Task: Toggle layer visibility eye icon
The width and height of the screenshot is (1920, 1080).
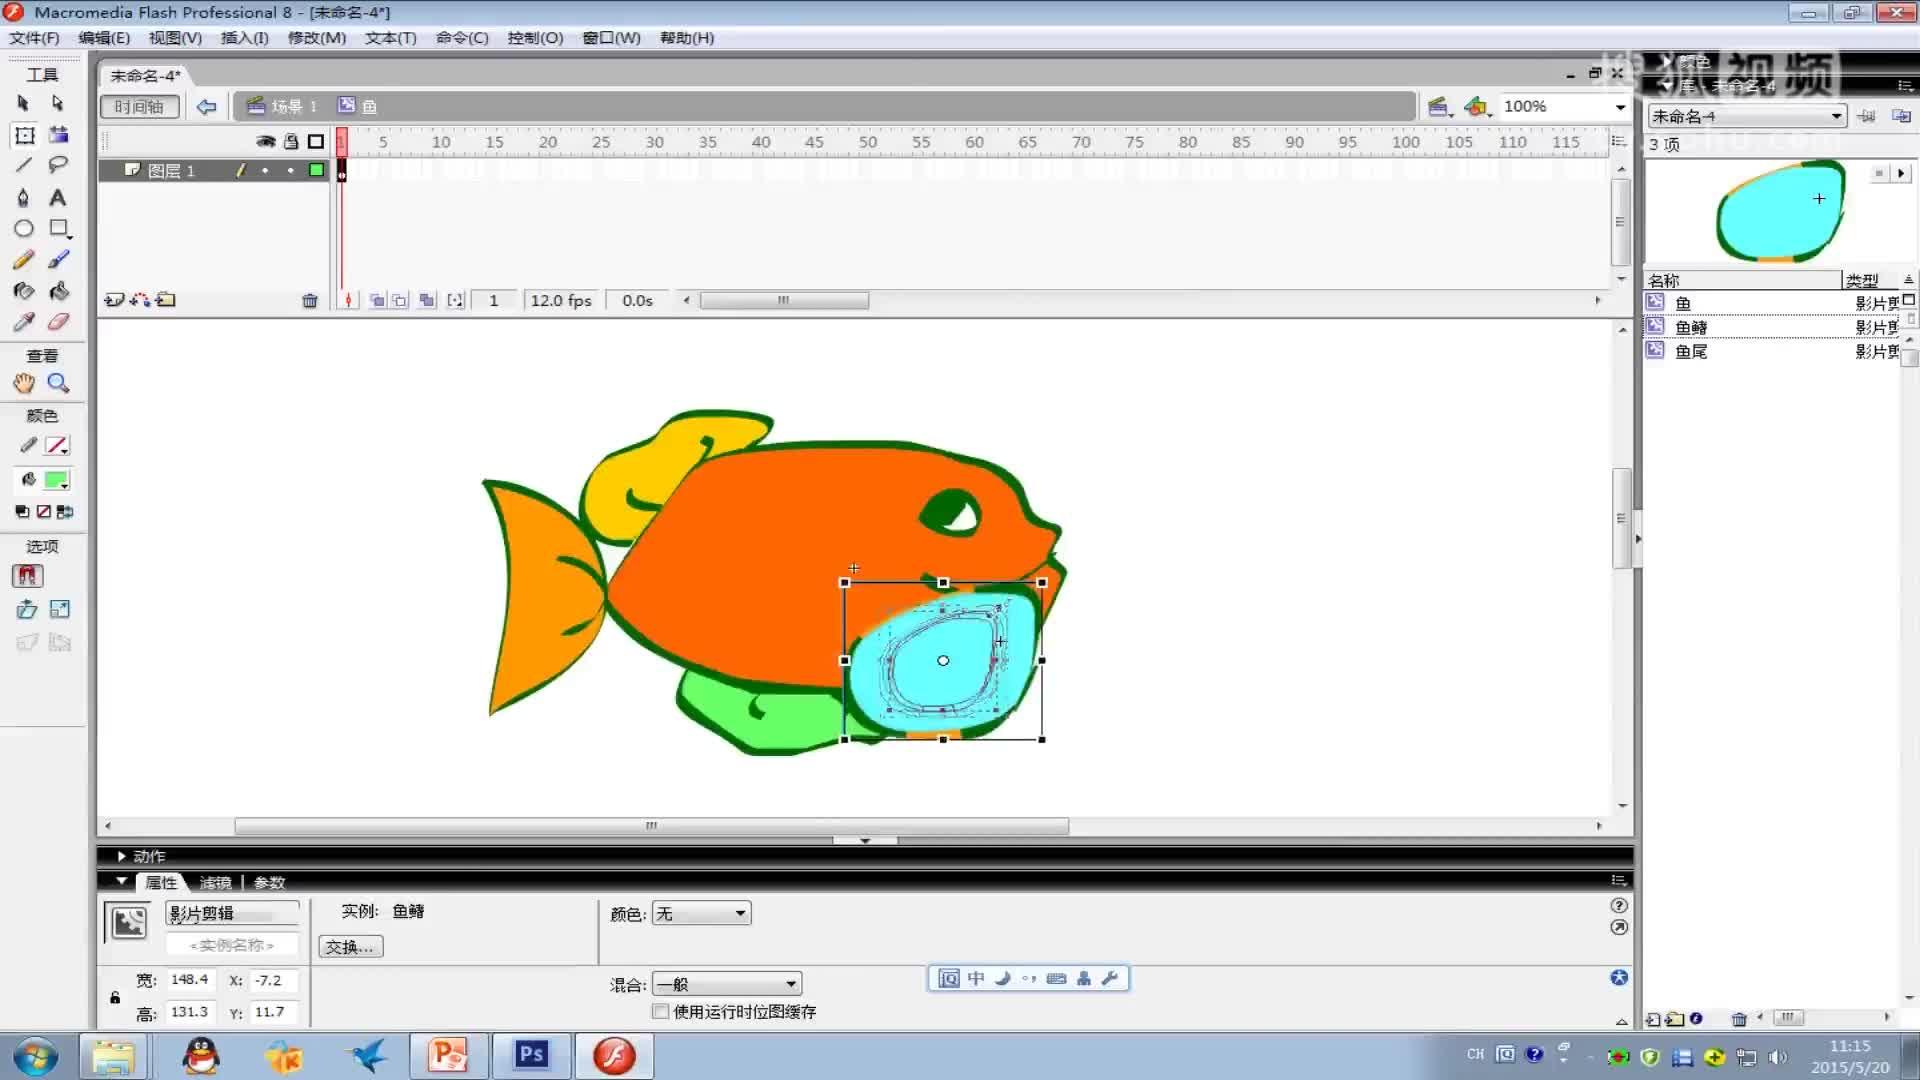Action: (265, 142)
